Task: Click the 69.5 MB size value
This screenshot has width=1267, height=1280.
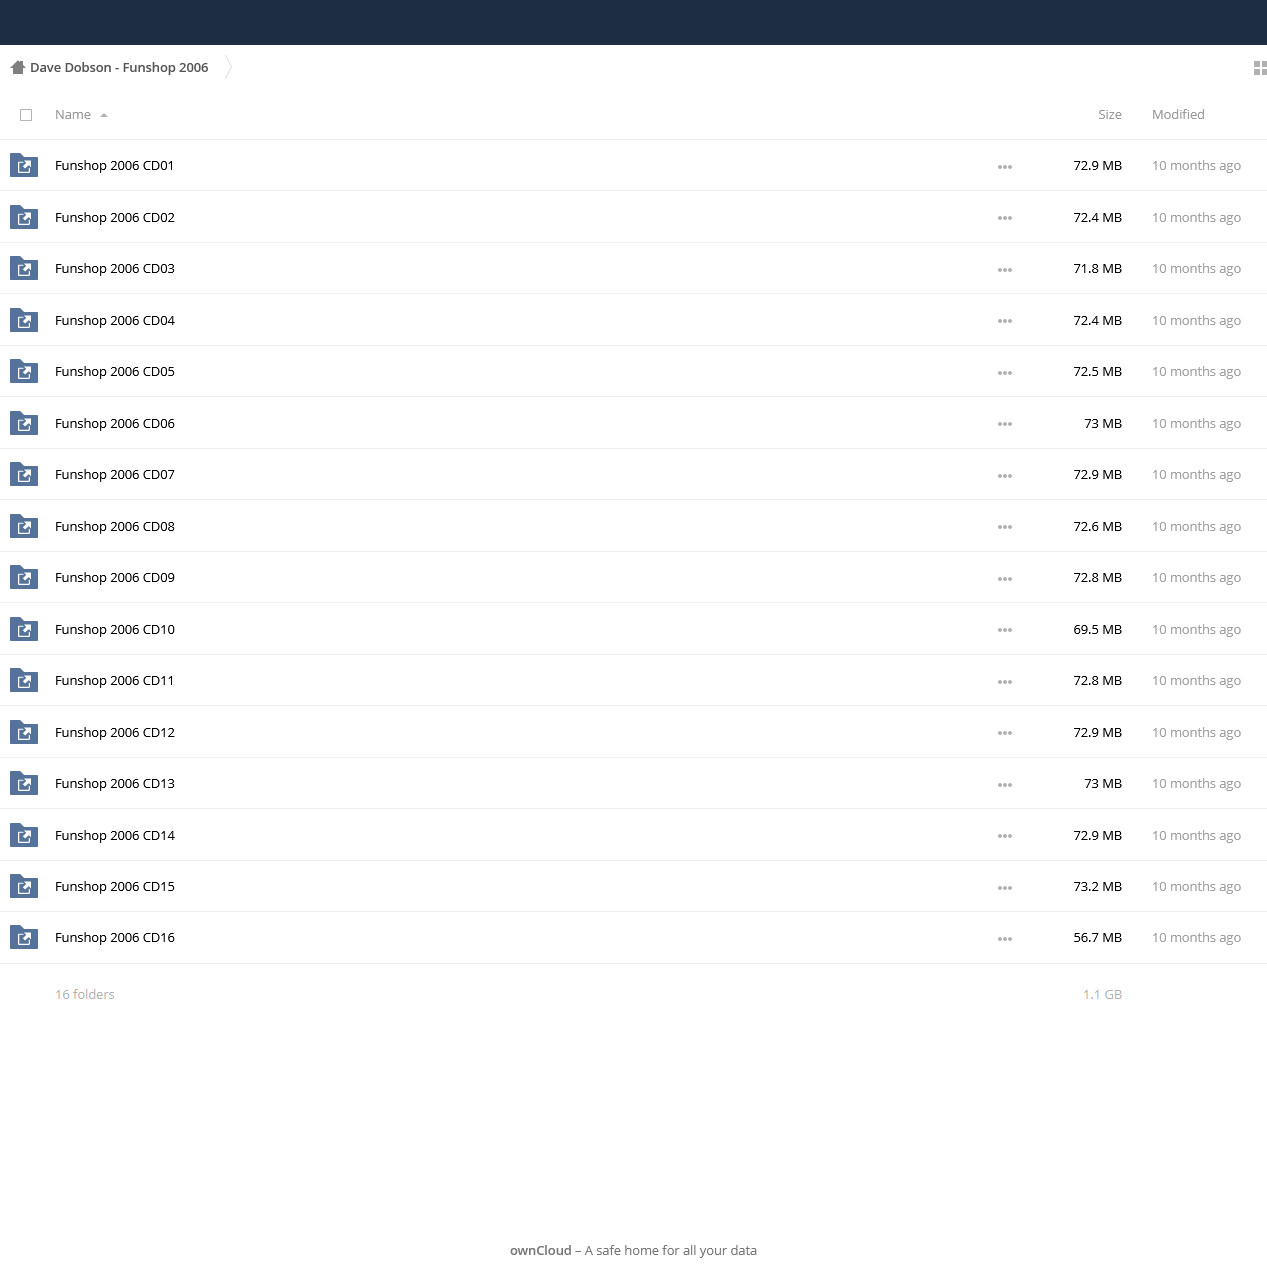Action: [1097, 629]
